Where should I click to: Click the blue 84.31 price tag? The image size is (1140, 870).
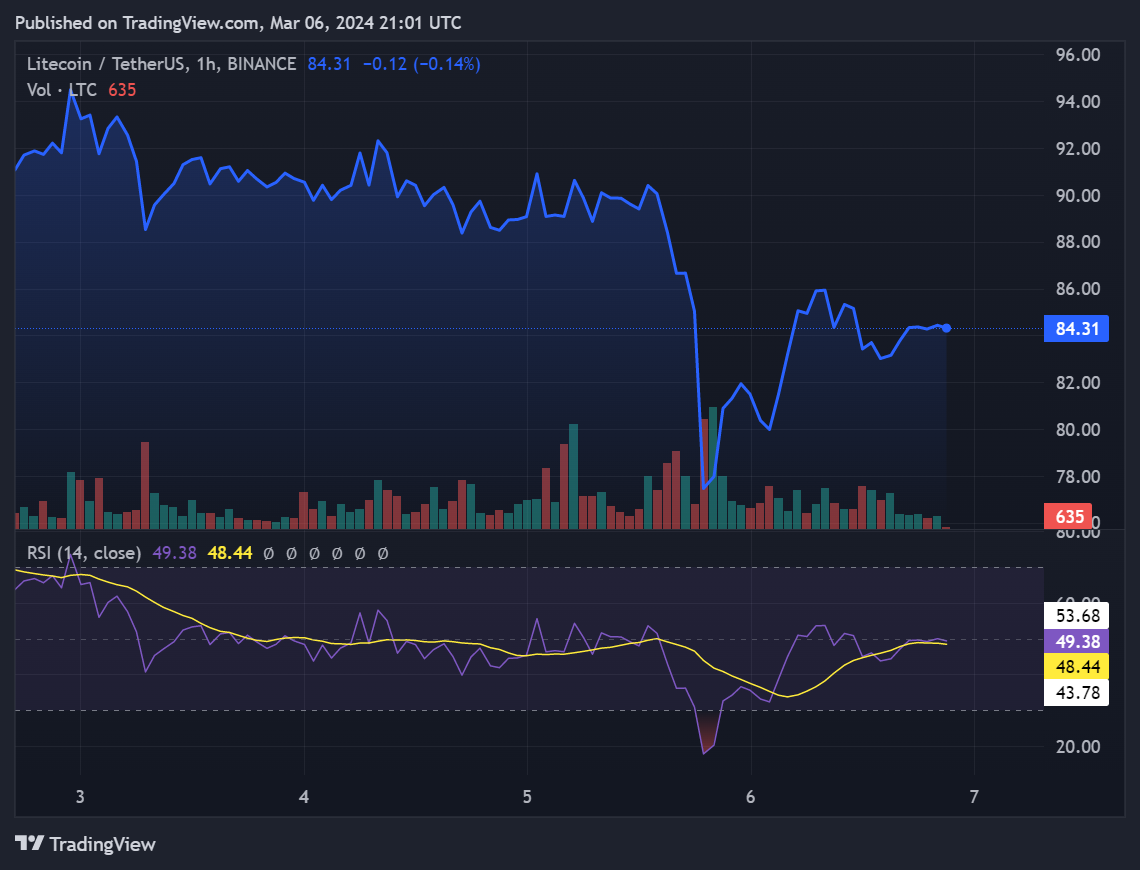[1075, 328]
